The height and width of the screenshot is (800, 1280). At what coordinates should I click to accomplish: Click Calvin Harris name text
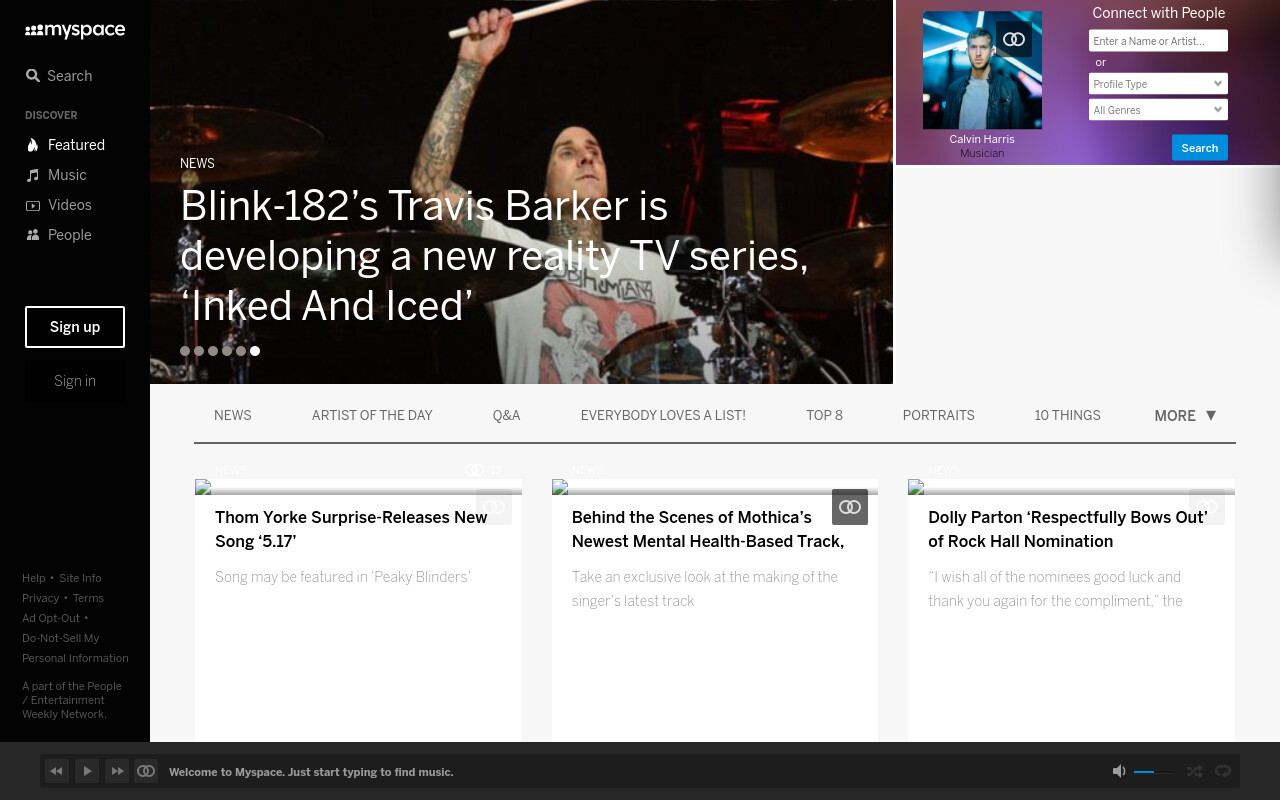coord(982,139)
